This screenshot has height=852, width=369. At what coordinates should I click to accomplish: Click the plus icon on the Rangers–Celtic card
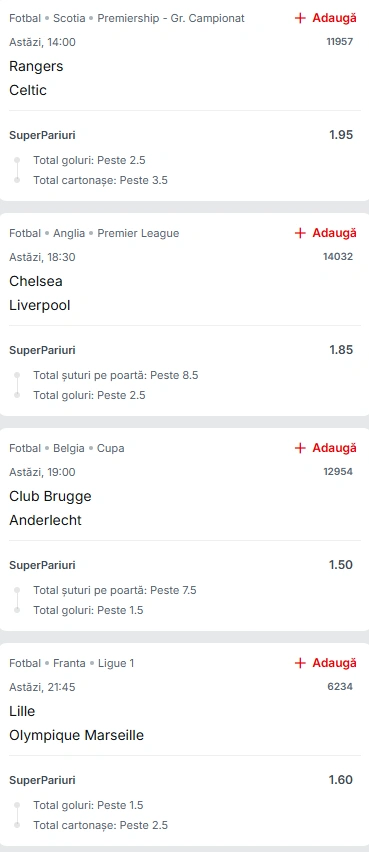(300, 18)
